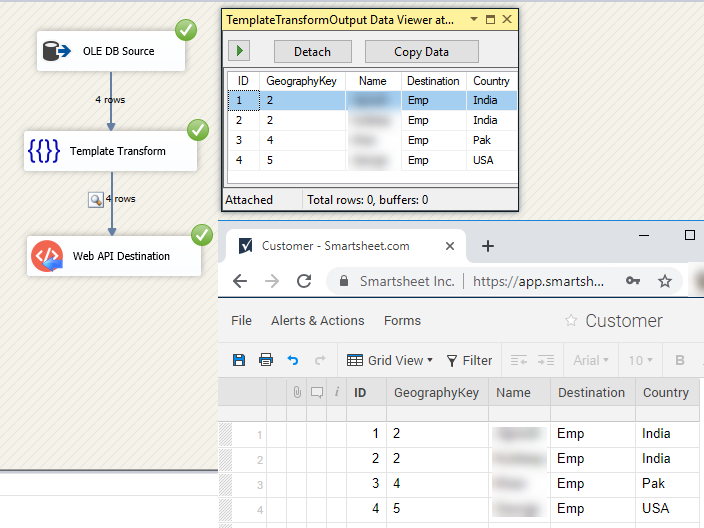
Task: Select the Web API Destination component
Action: point(114,256)
